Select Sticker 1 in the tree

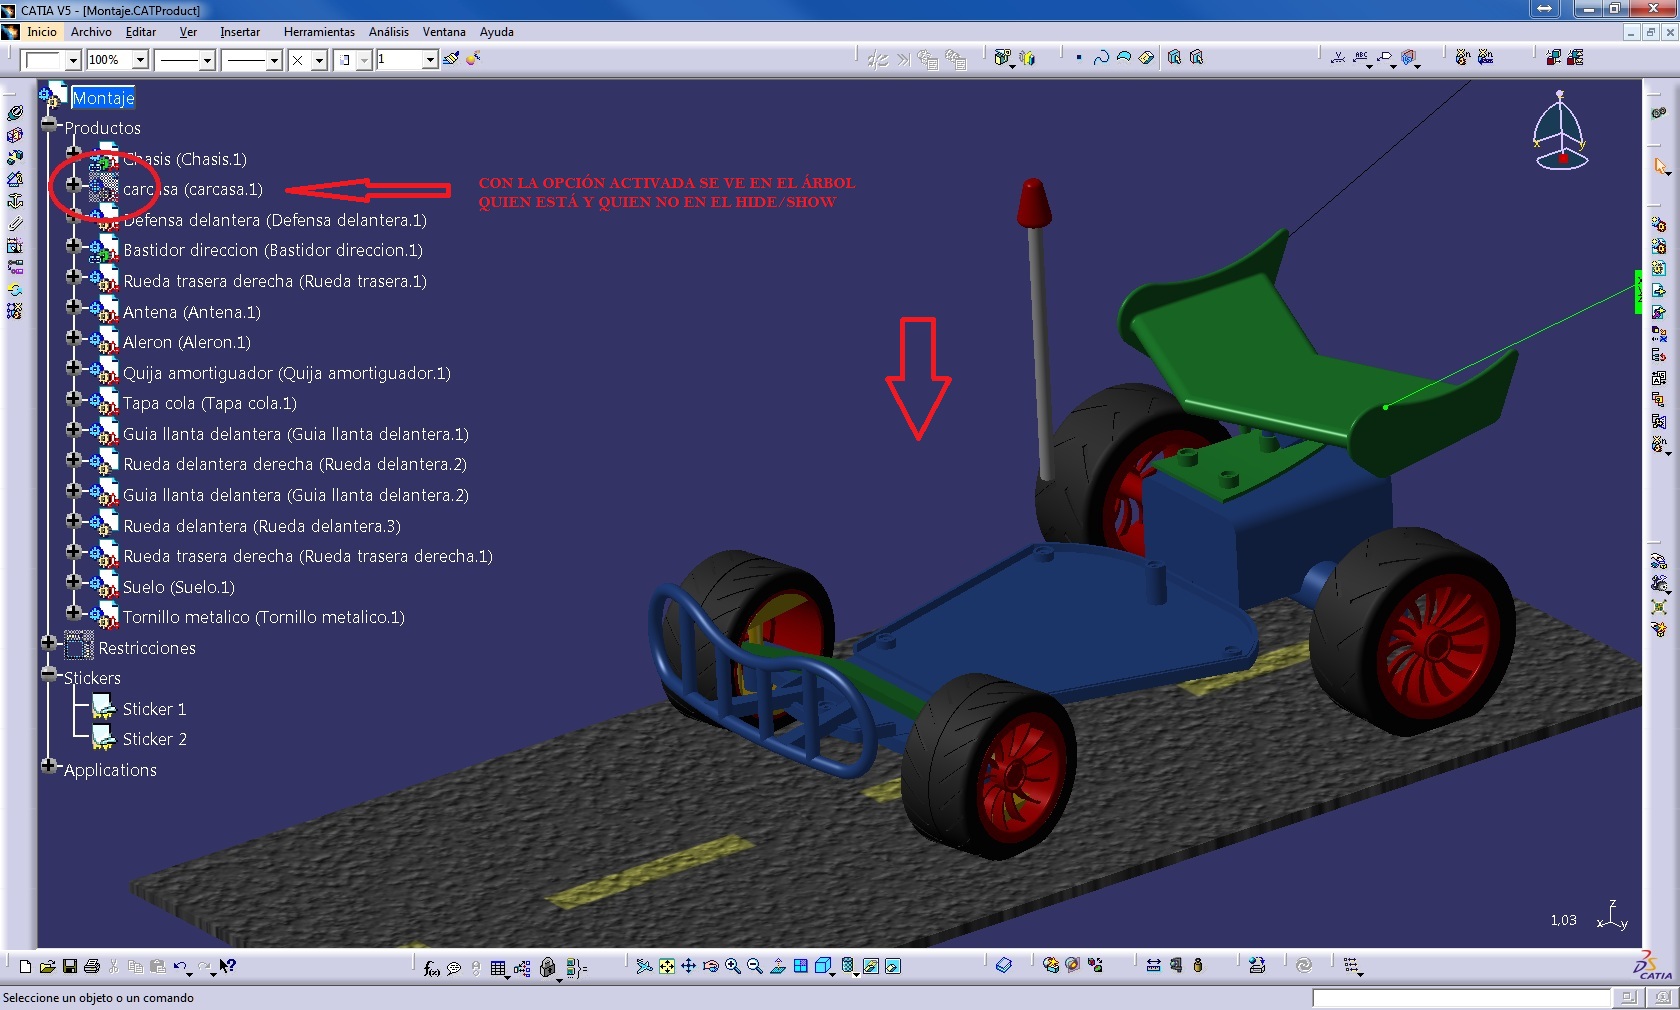(x=154, y=709)
